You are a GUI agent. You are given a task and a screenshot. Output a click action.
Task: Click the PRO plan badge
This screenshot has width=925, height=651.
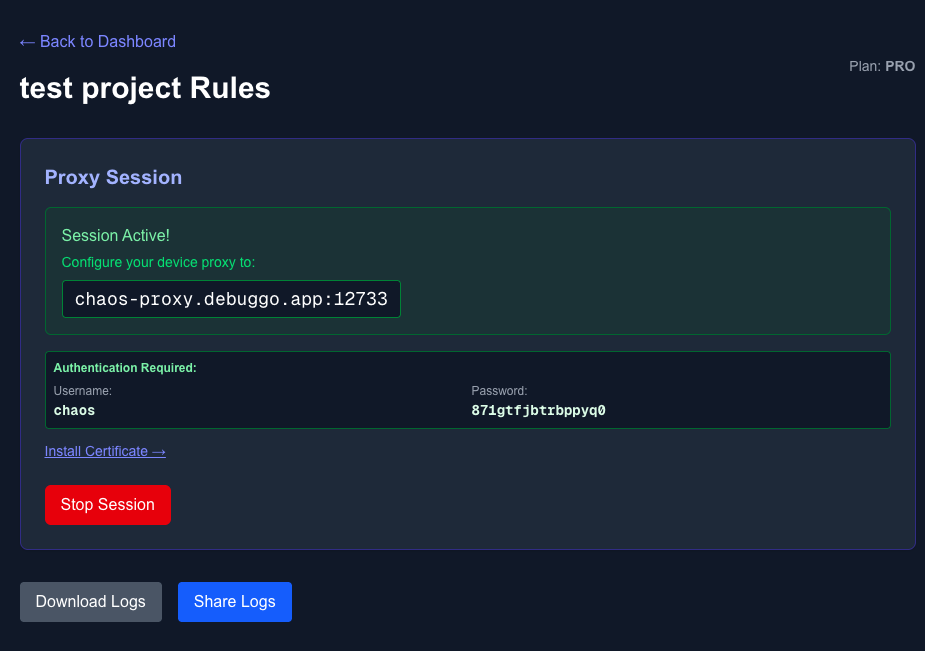pos(900,66)
